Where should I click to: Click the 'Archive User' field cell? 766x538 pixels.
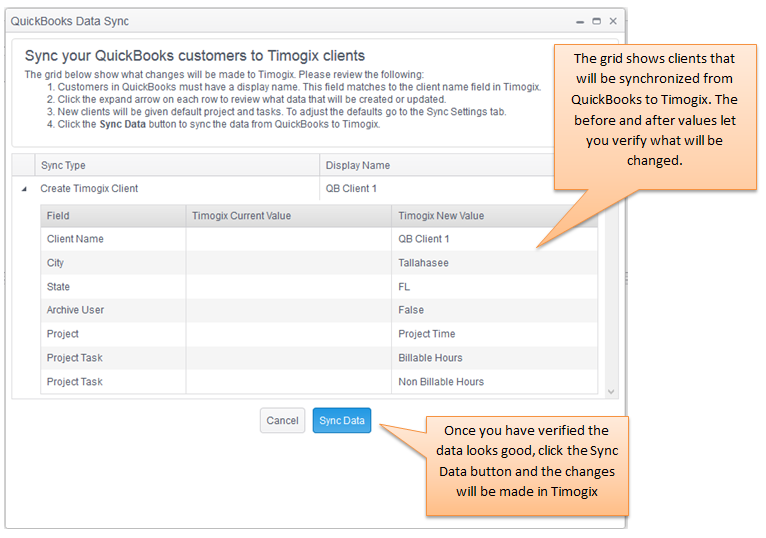click(x=113, y=310)
